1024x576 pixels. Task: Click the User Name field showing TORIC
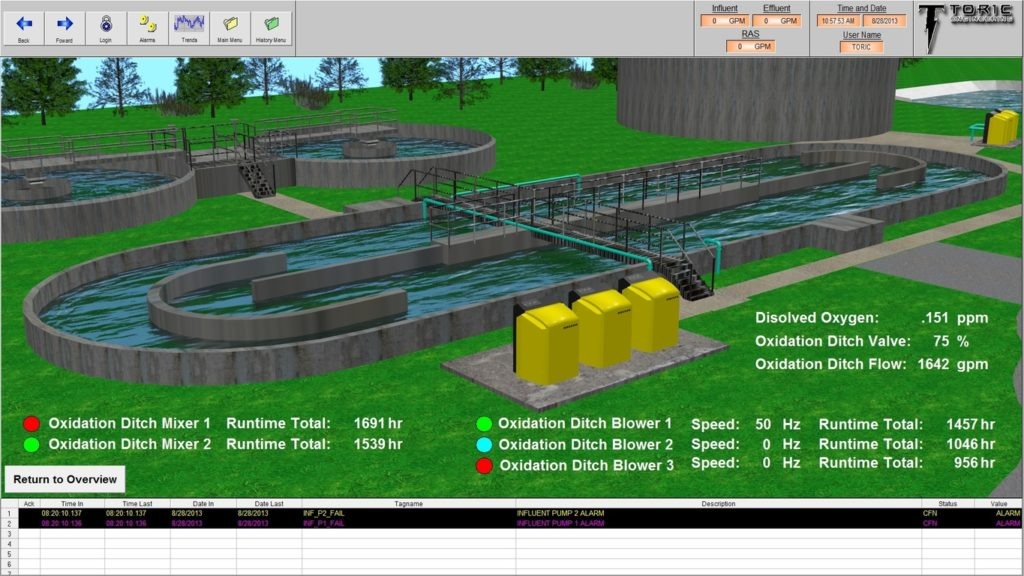tap(861, 47)
